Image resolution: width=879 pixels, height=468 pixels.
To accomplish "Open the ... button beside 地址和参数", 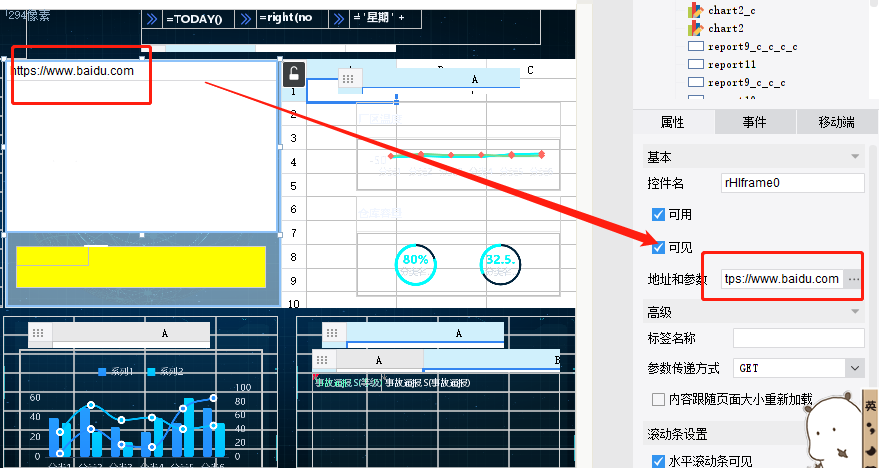I will point(853,279).
